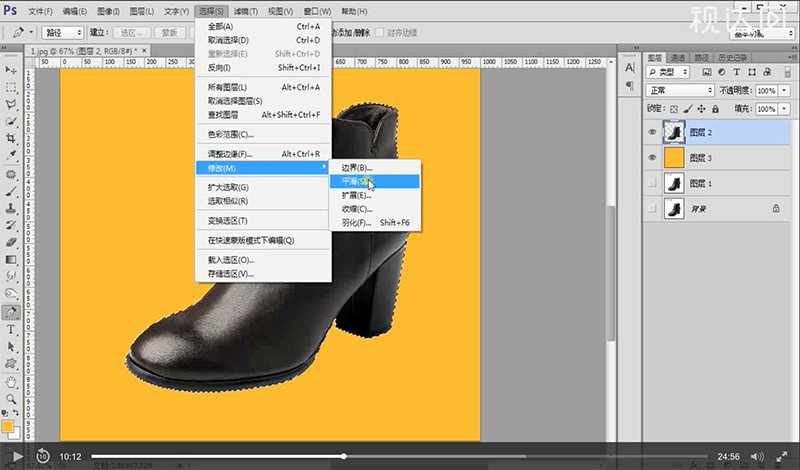Viewport: 800px width, 470px height.
Task: Open the 不透明度 opacity slider arrow
Action: (784, 90)
